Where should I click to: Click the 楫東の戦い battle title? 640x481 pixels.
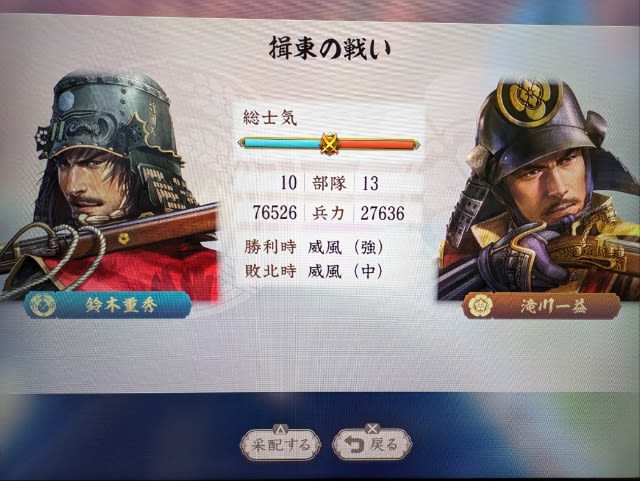pyautogui.click(x=330, y=48)
